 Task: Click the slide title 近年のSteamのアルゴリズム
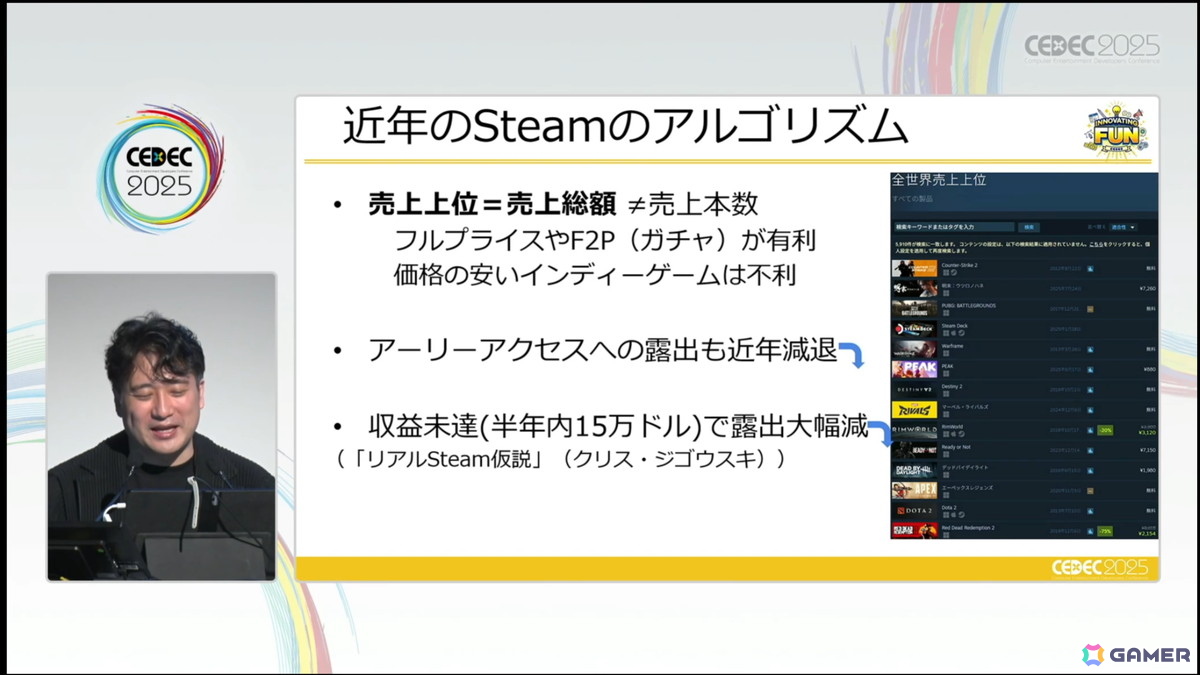point(625,128)
